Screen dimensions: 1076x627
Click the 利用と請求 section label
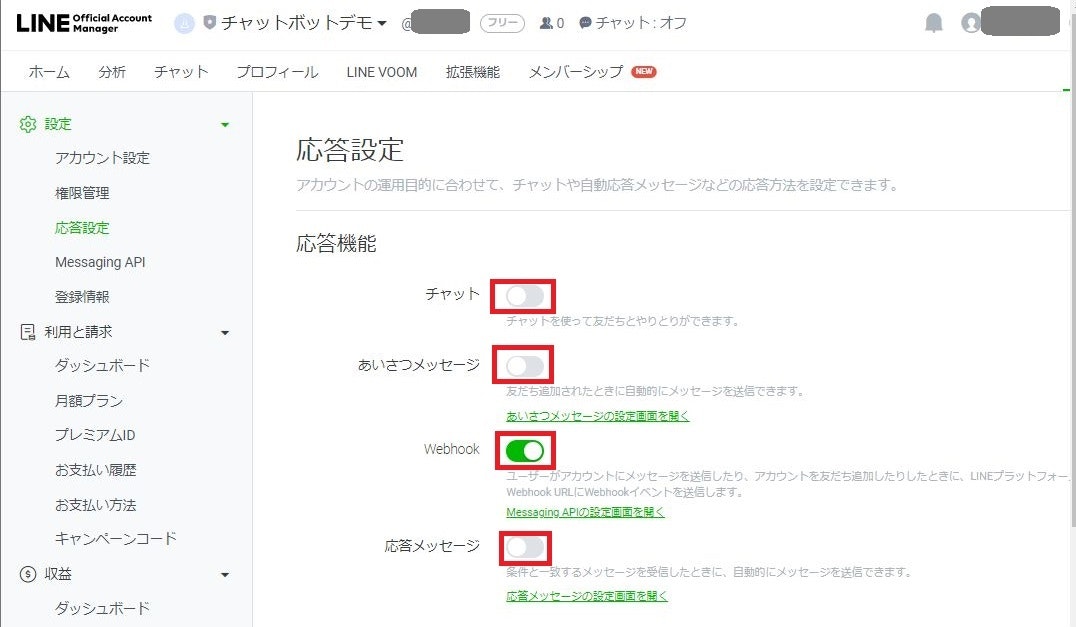78,332
